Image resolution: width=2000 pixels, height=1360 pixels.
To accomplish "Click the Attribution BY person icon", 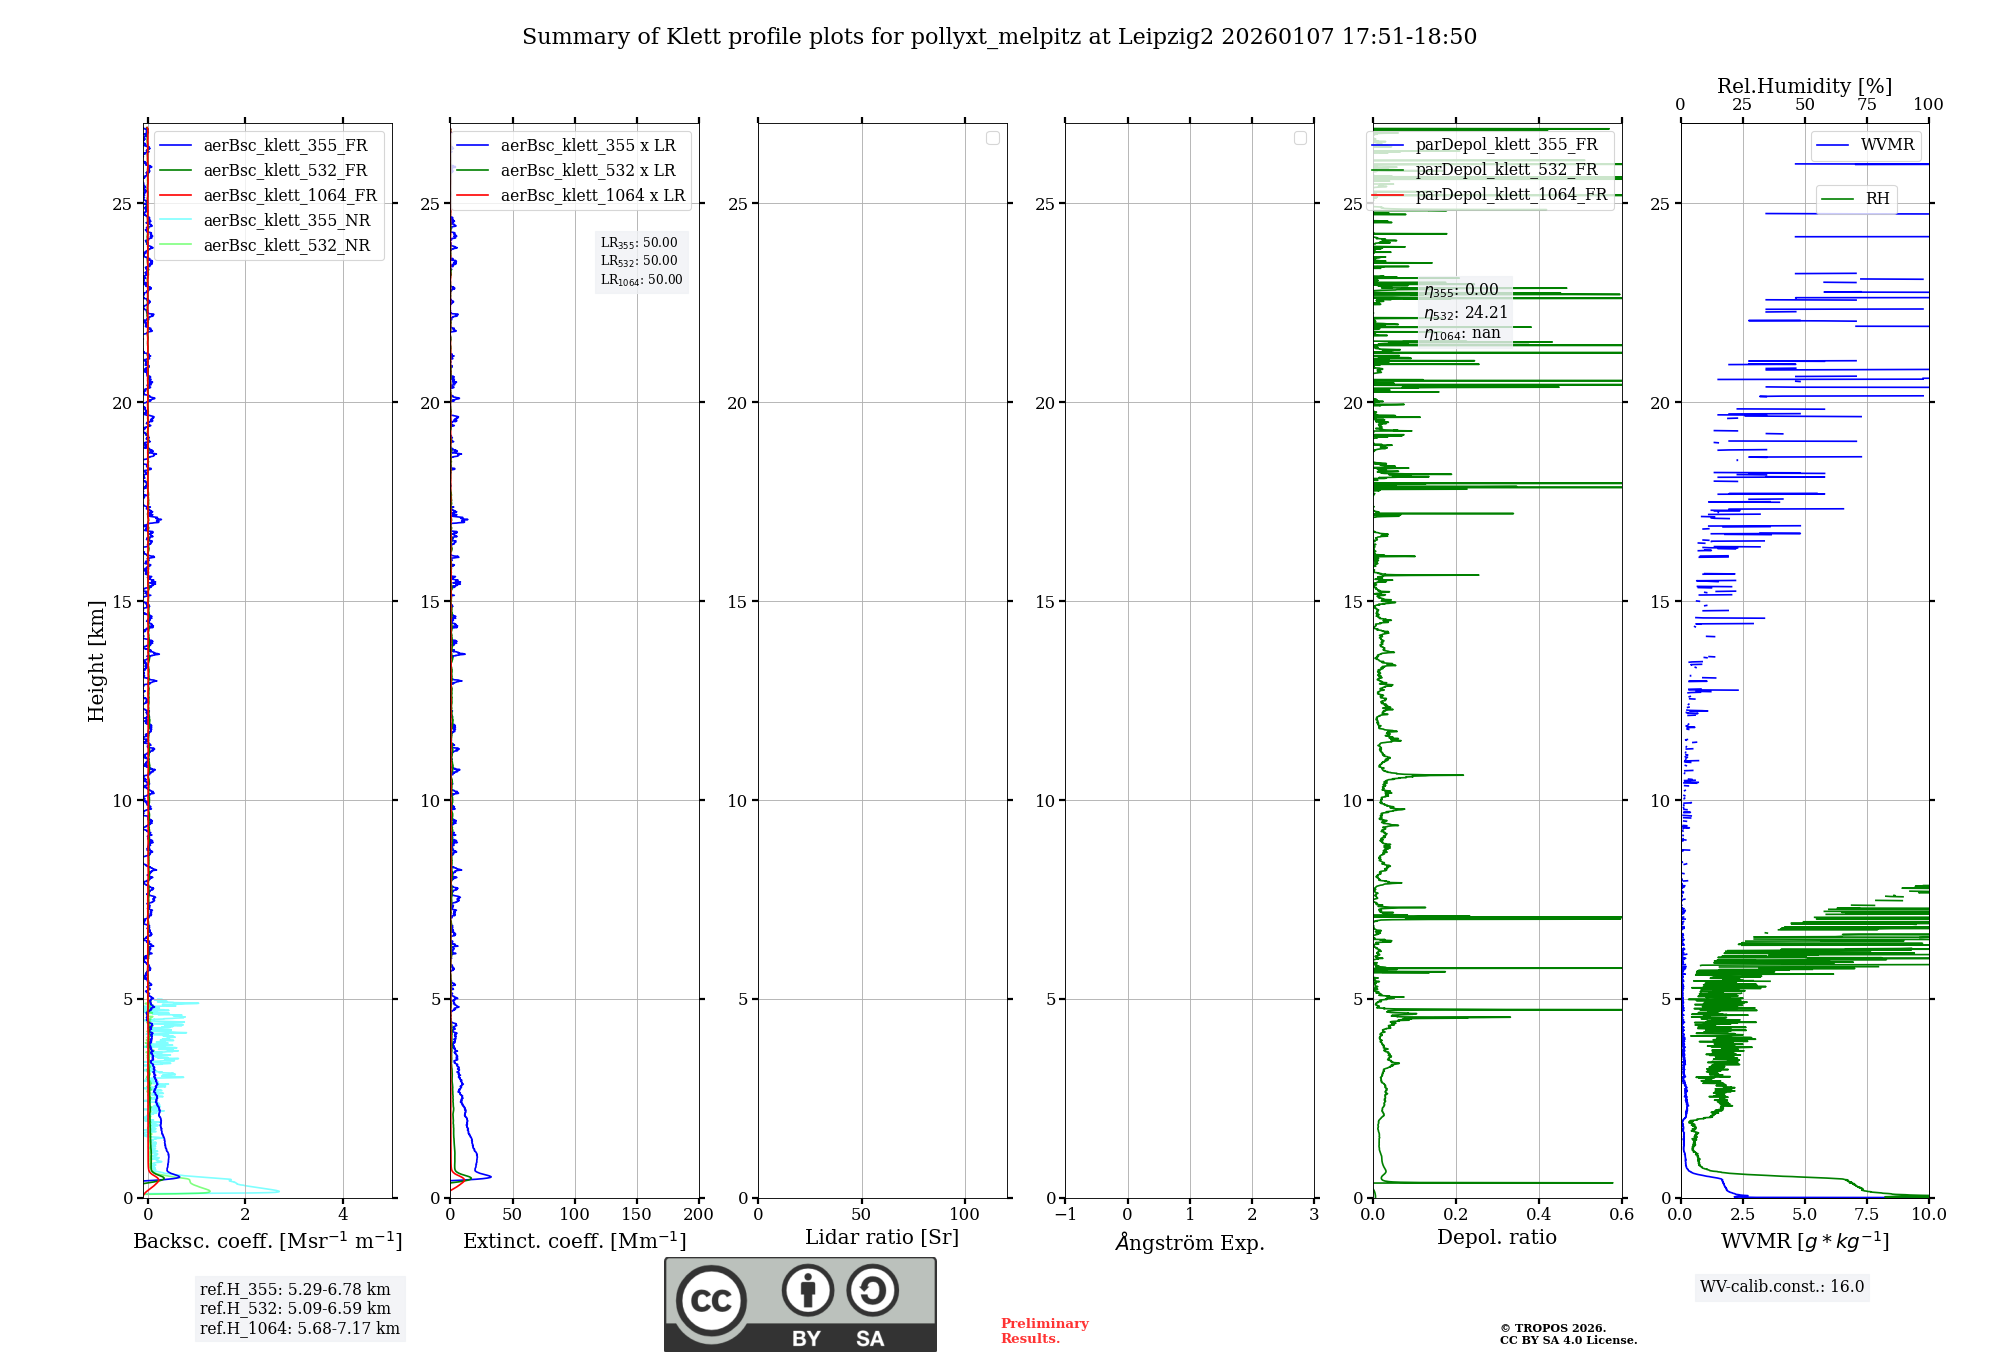I will click(x=807, y=1290).
